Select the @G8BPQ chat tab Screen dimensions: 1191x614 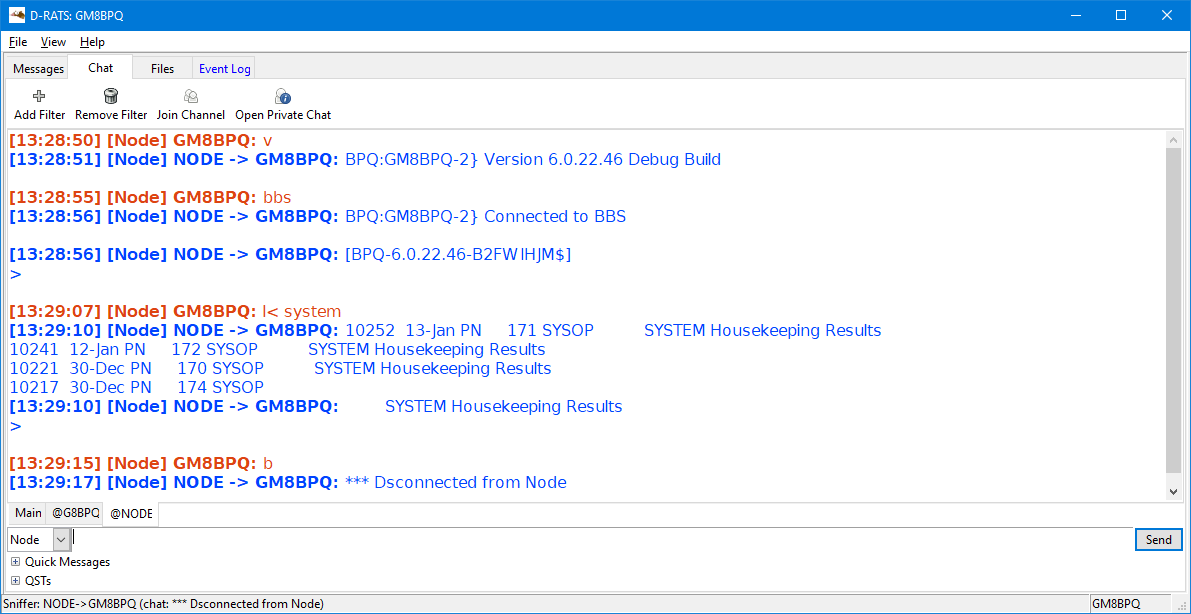coord(76,513)
